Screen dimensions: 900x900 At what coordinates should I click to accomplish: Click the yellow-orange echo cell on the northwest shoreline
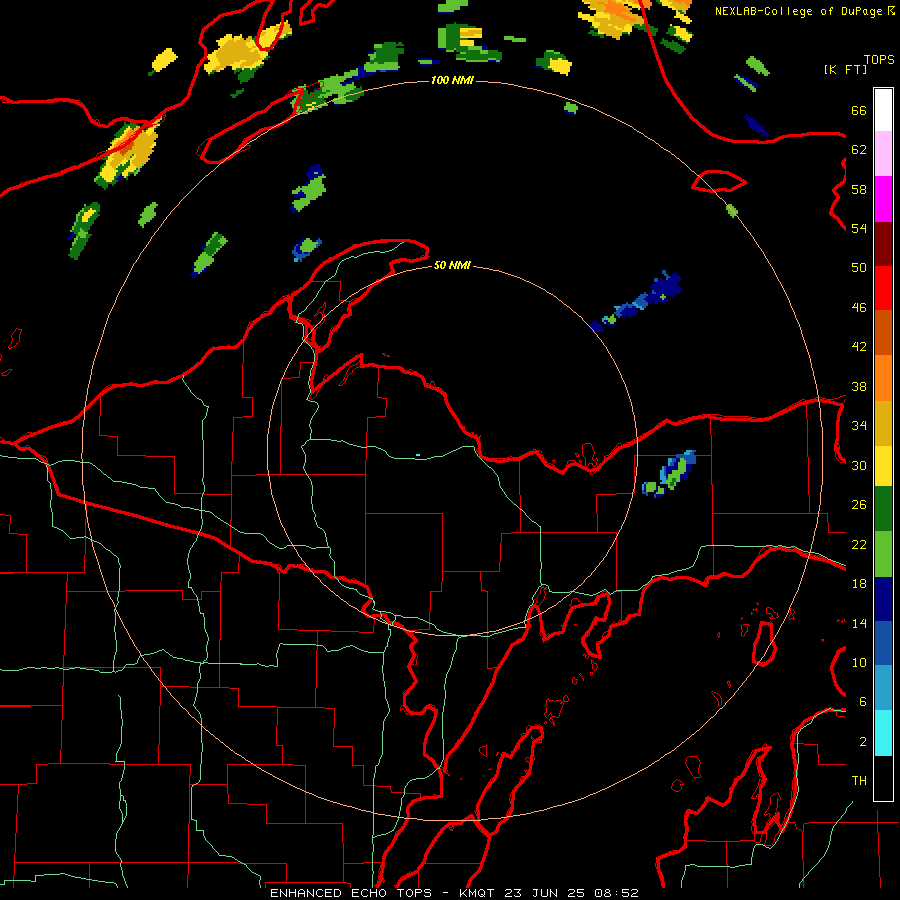click(129, 152)
